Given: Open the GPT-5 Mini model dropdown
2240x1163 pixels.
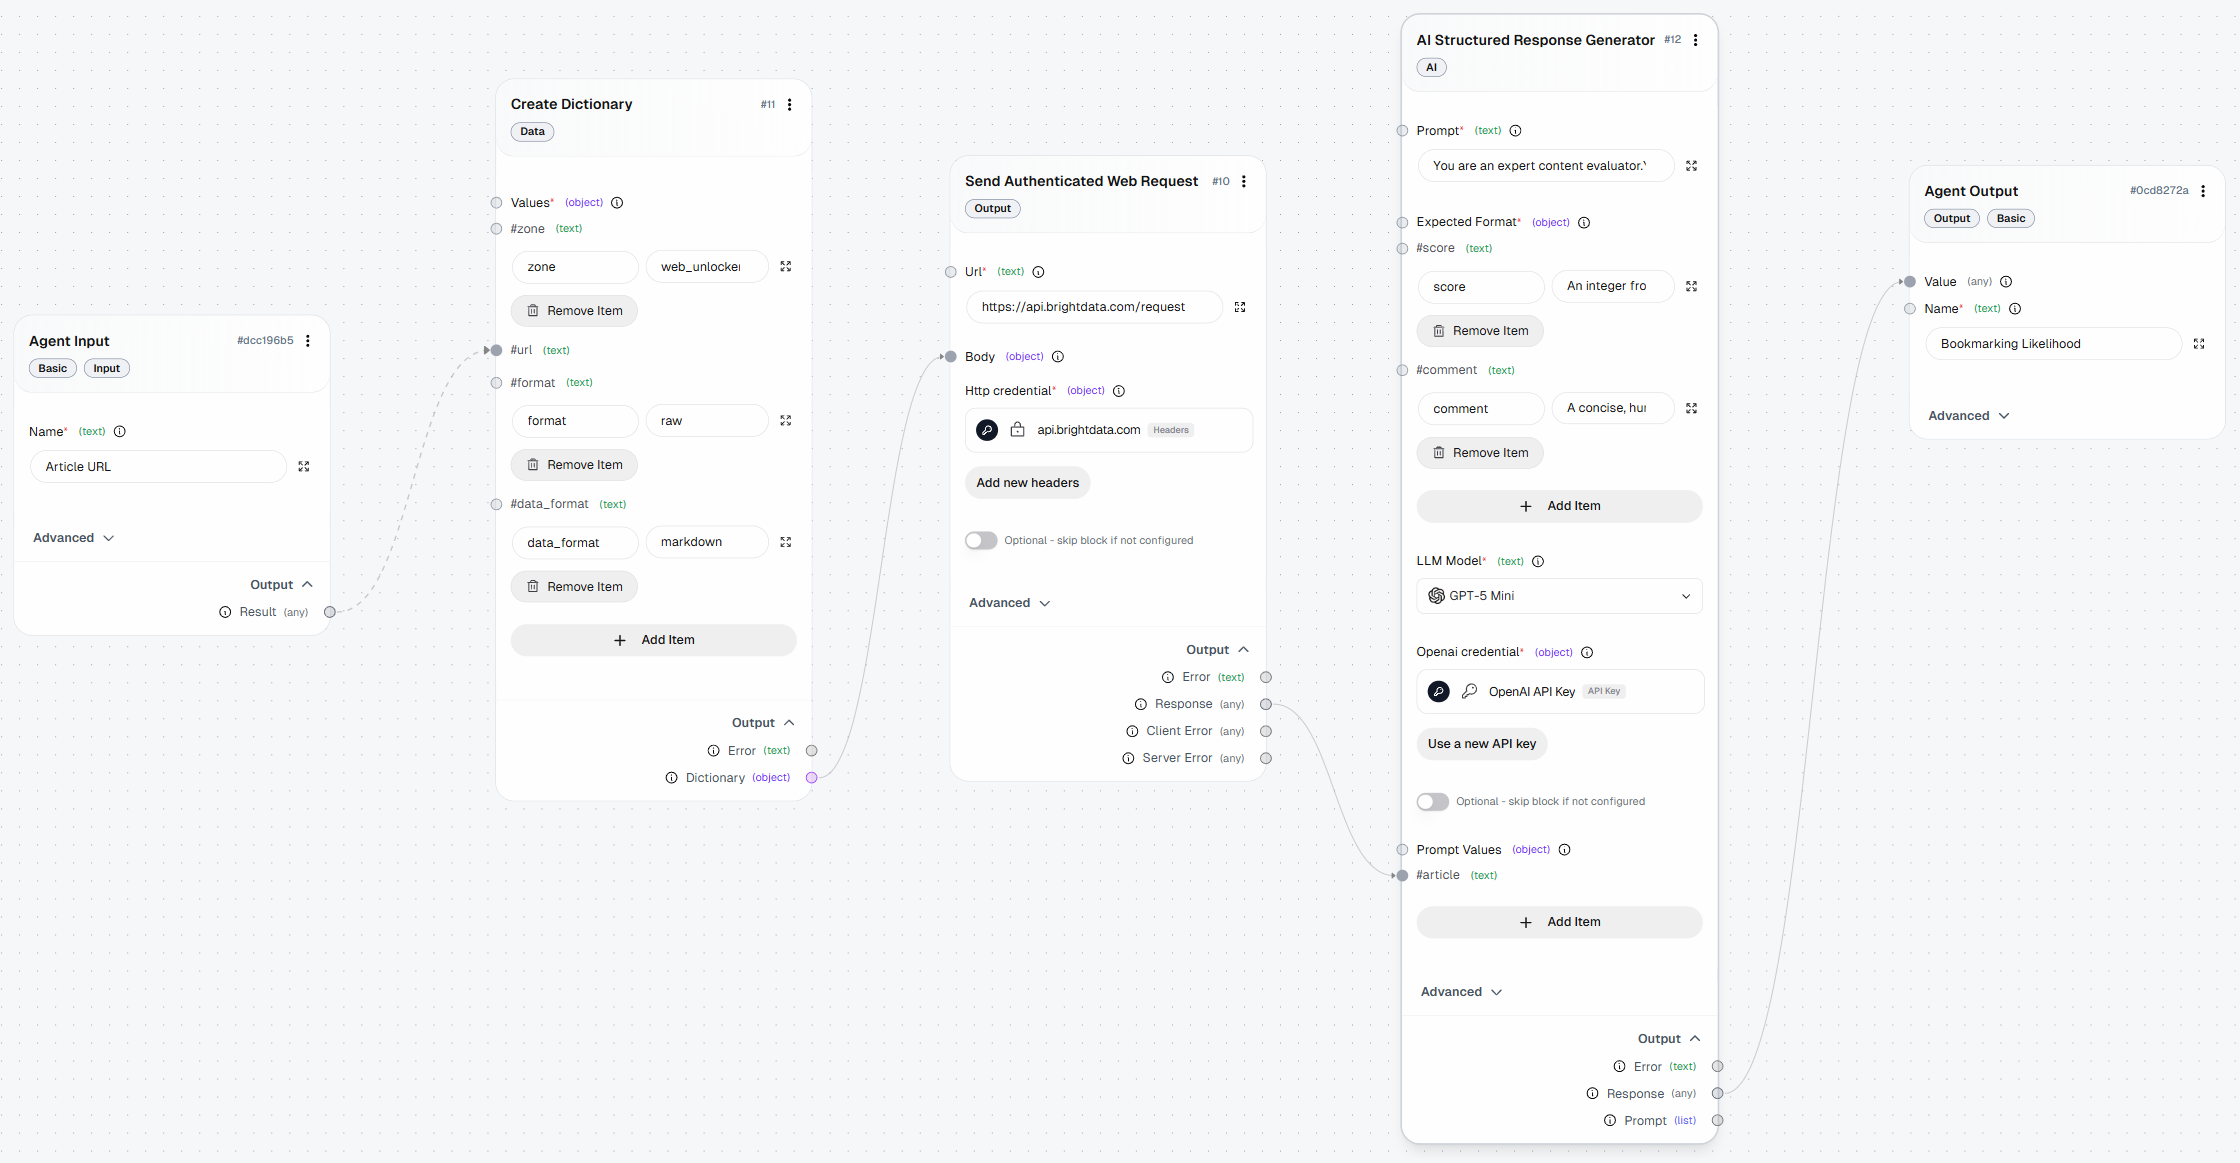Looking at the screenshot, I should (x=1687, y=595).
